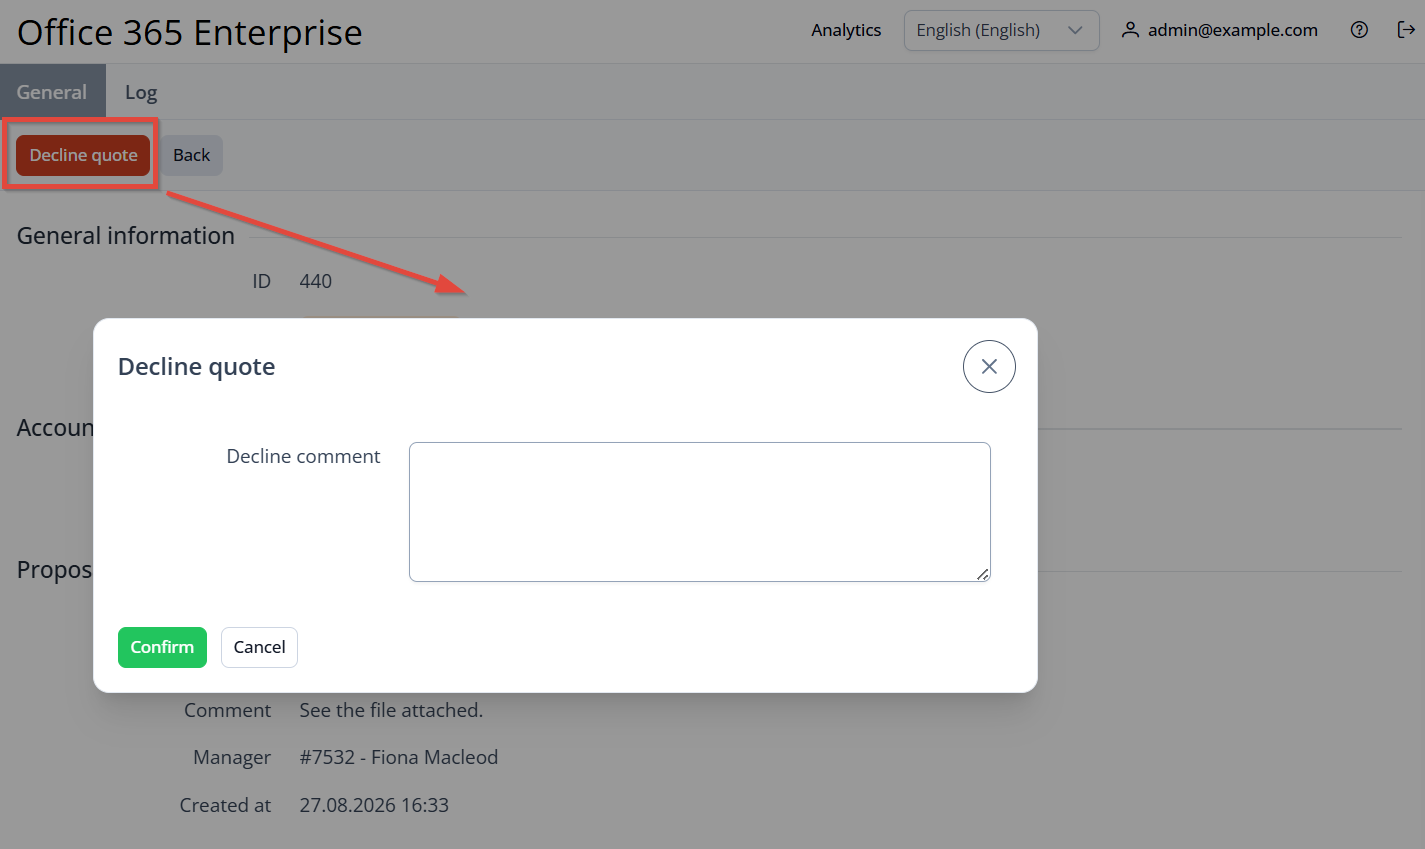Open the help question mark icon
The image size is (1425, 849).
coord(1359,30)
